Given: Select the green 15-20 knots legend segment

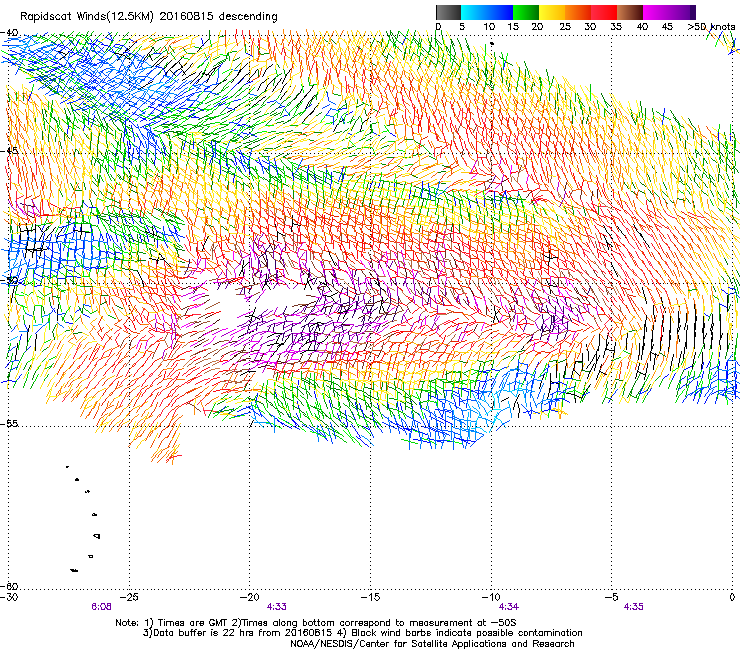Looking at the screenshot, I should (x=526, y=12).
